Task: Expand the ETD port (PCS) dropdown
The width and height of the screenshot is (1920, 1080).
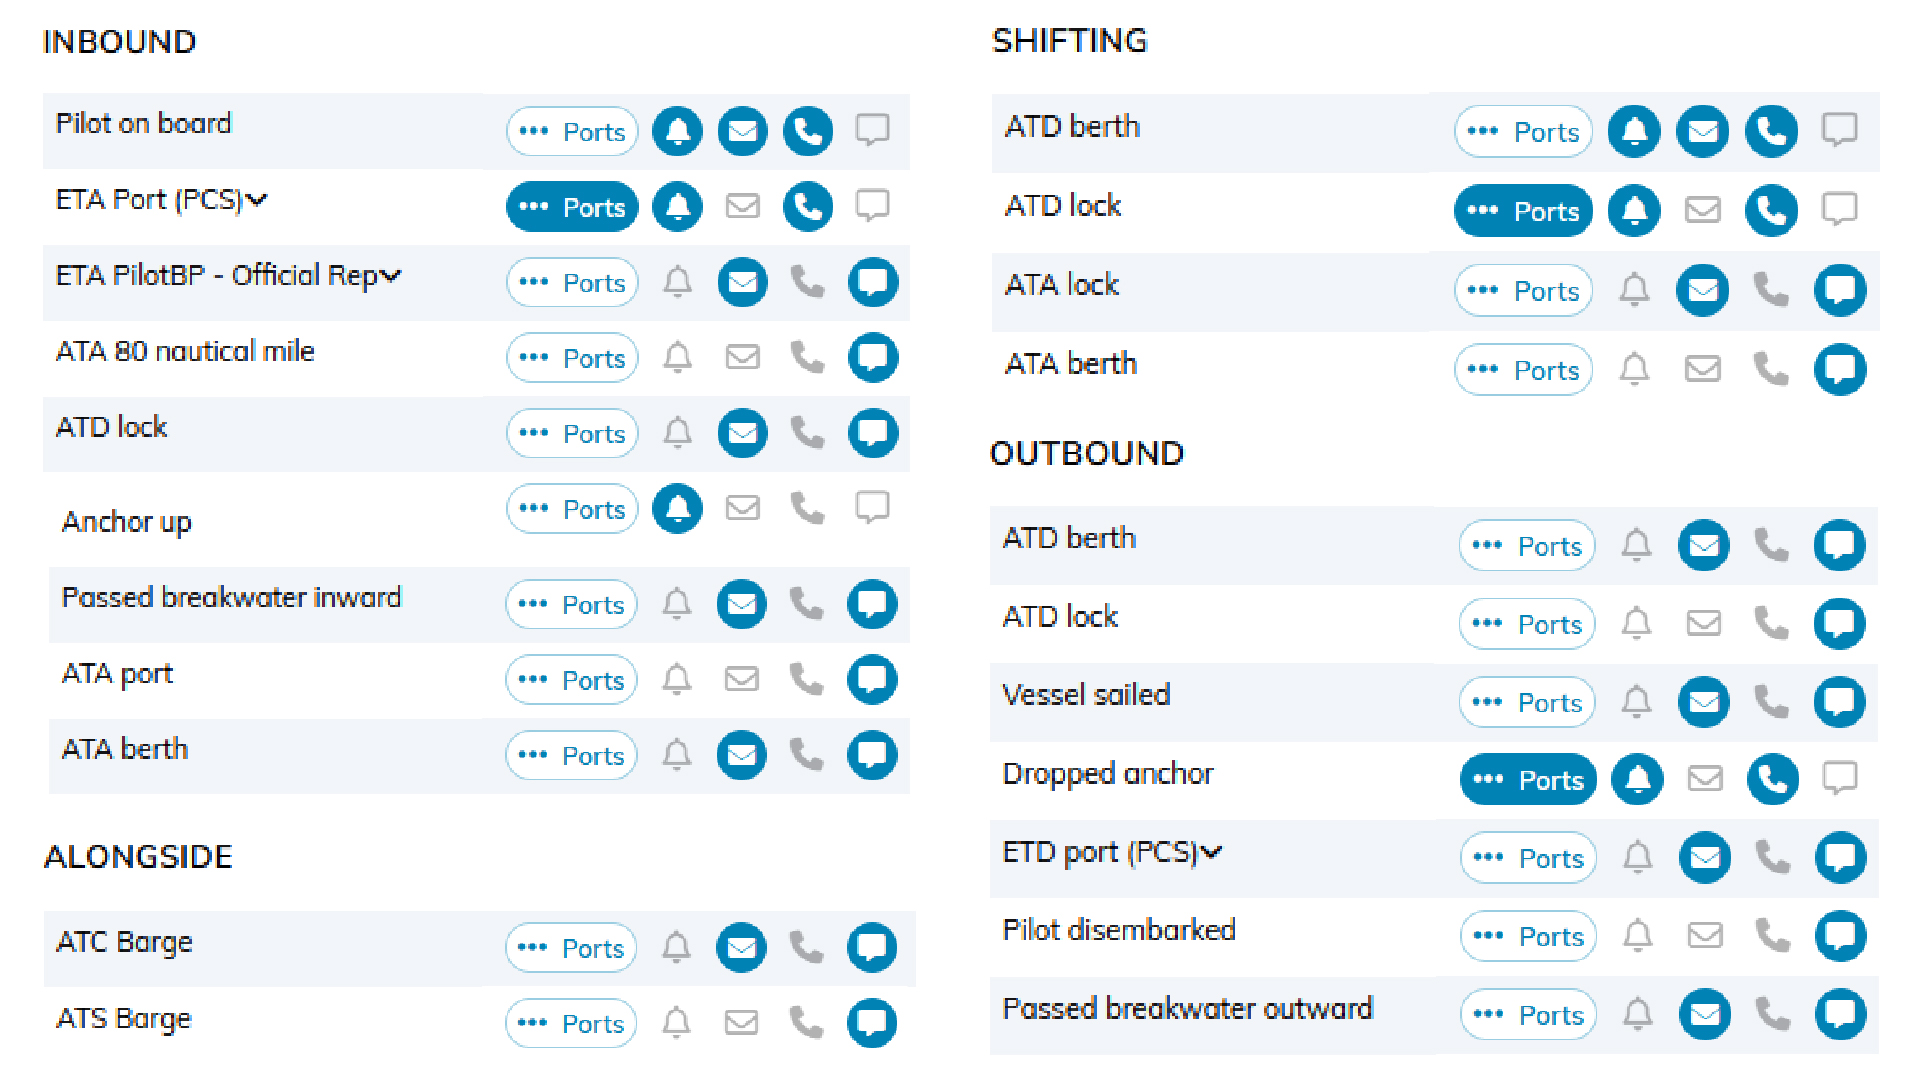Action: click(1212, 852)
